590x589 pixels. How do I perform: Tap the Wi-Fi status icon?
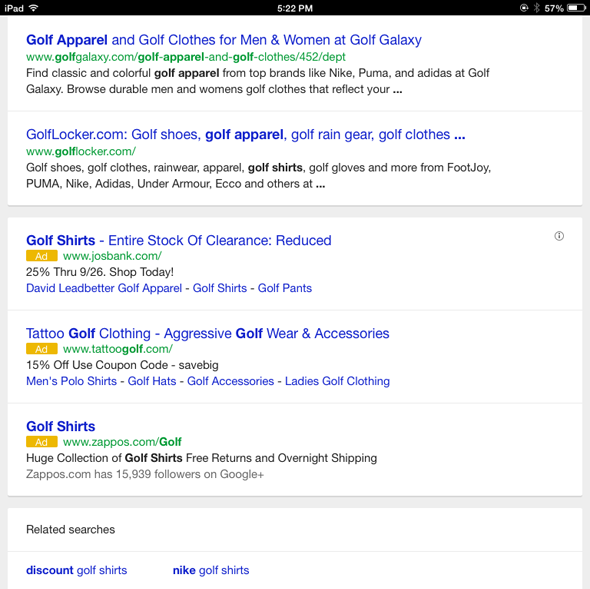(34, 8)
